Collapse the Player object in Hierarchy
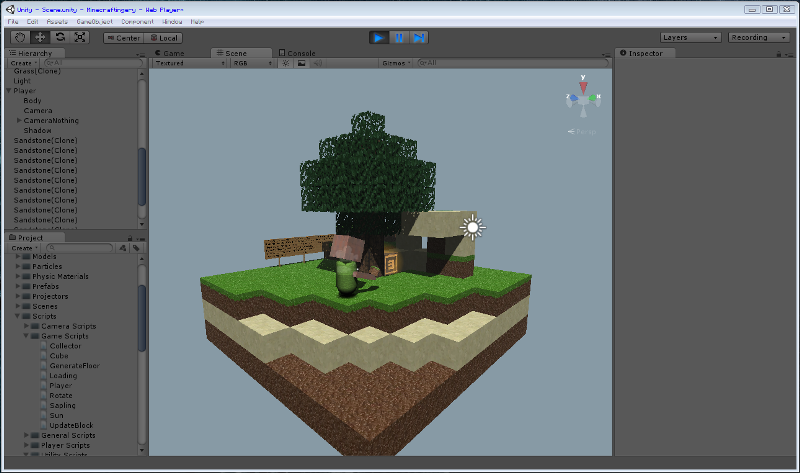The width and height of the screenshot is (800, 473). (9, 90)
